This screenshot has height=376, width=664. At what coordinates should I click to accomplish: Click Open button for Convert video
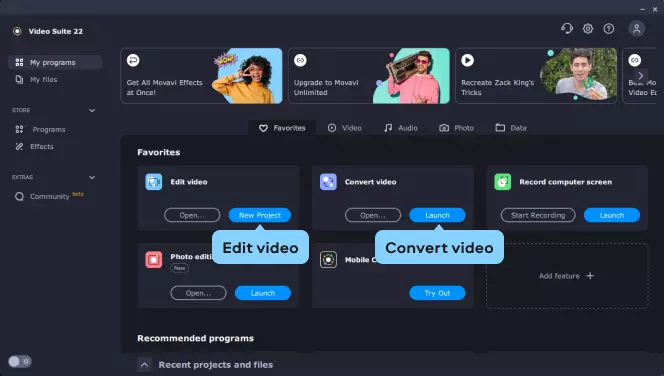tap(373, 215)
